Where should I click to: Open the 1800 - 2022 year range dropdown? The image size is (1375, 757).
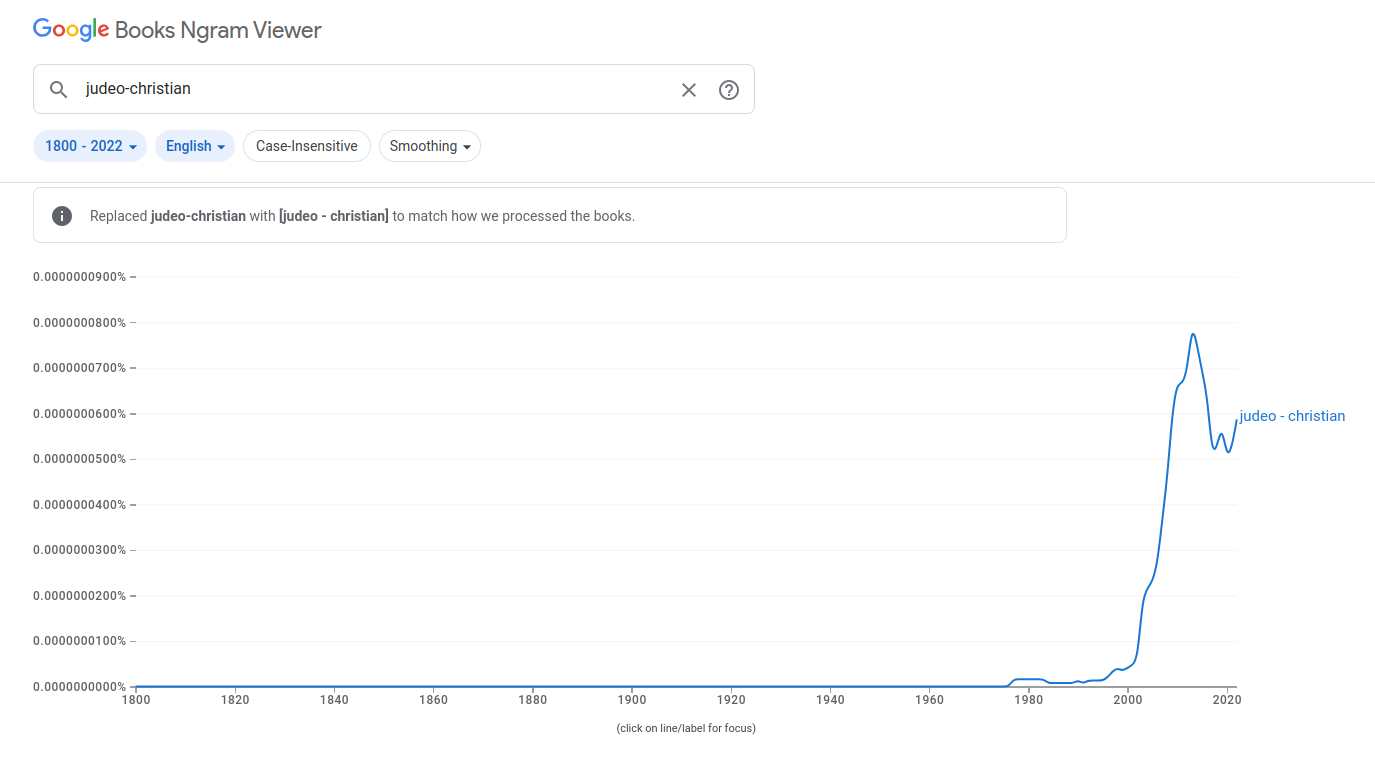pyautogui.click(x=90, y=146)
